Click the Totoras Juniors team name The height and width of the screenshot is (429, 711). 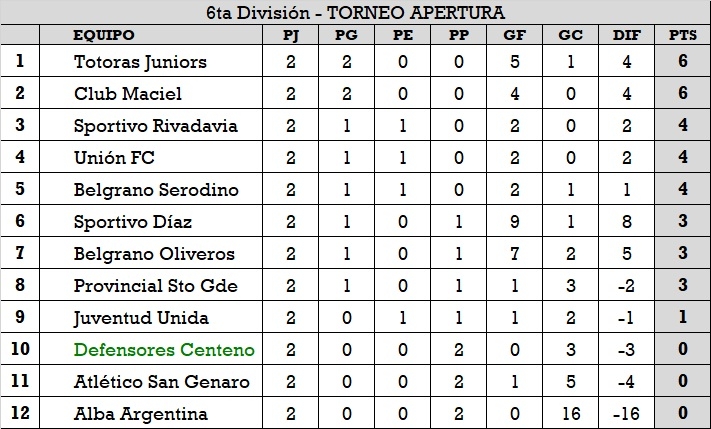click(x=140, y=62)
